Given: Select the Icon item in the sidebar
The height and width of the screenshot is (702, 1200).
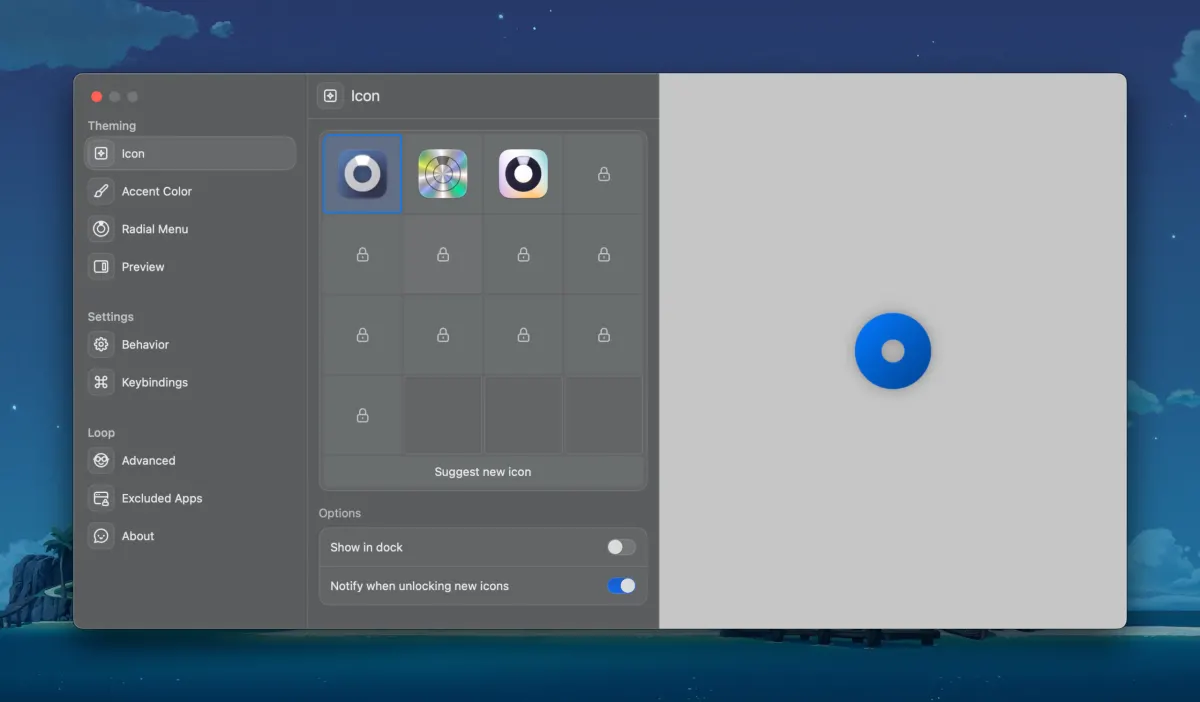Looking at the screenshot, I should (190, 154).
